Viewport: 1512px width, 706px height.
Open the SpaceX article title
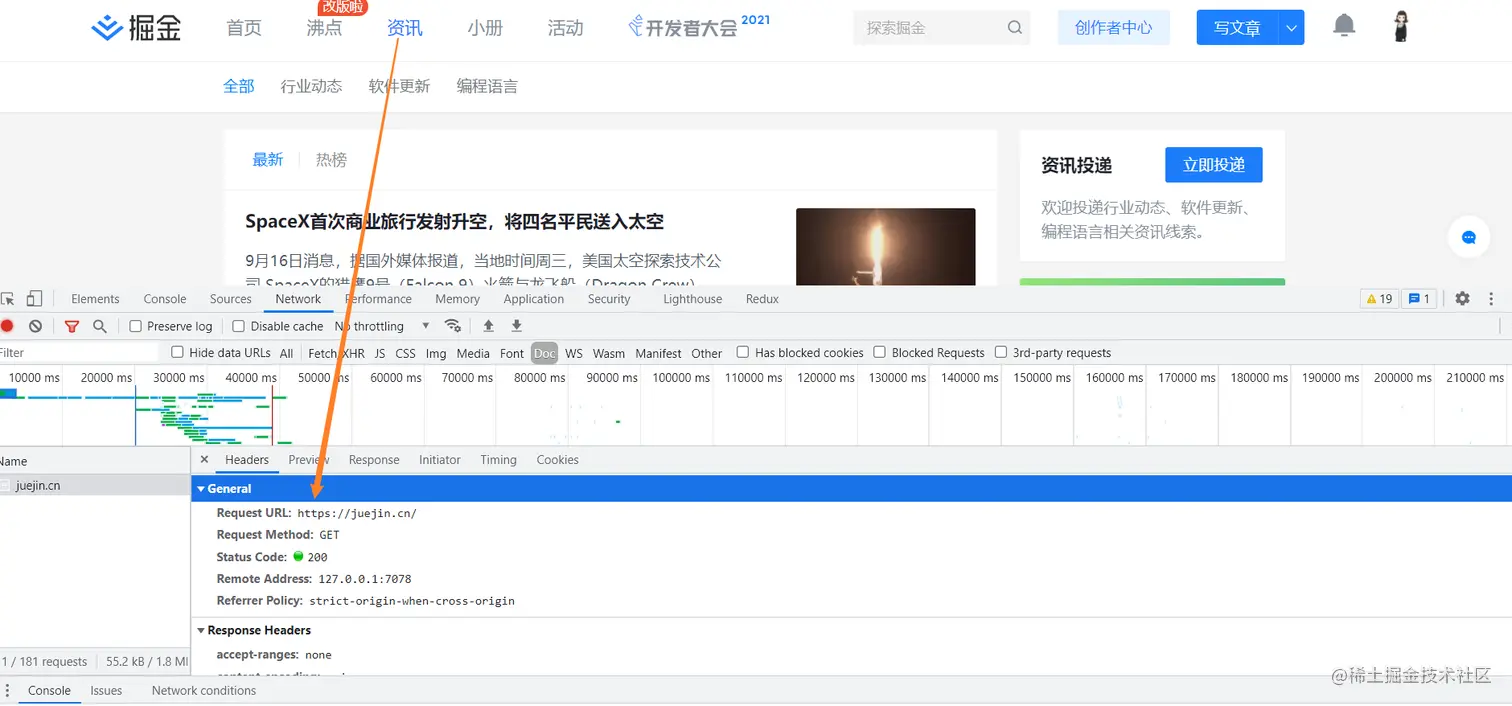click(x=455, y=221)
